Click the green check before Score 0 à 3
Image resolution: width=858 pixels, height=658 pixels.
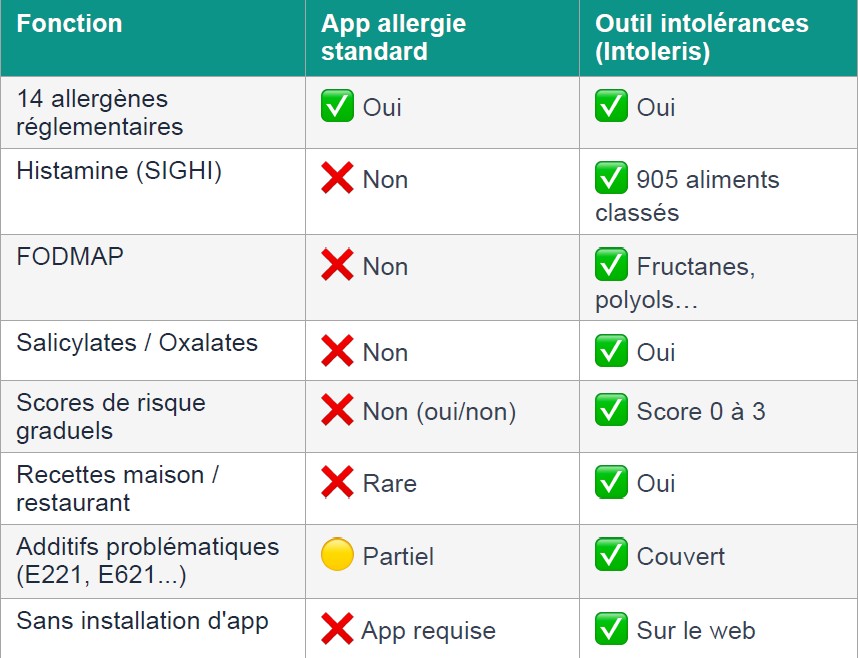611,410
